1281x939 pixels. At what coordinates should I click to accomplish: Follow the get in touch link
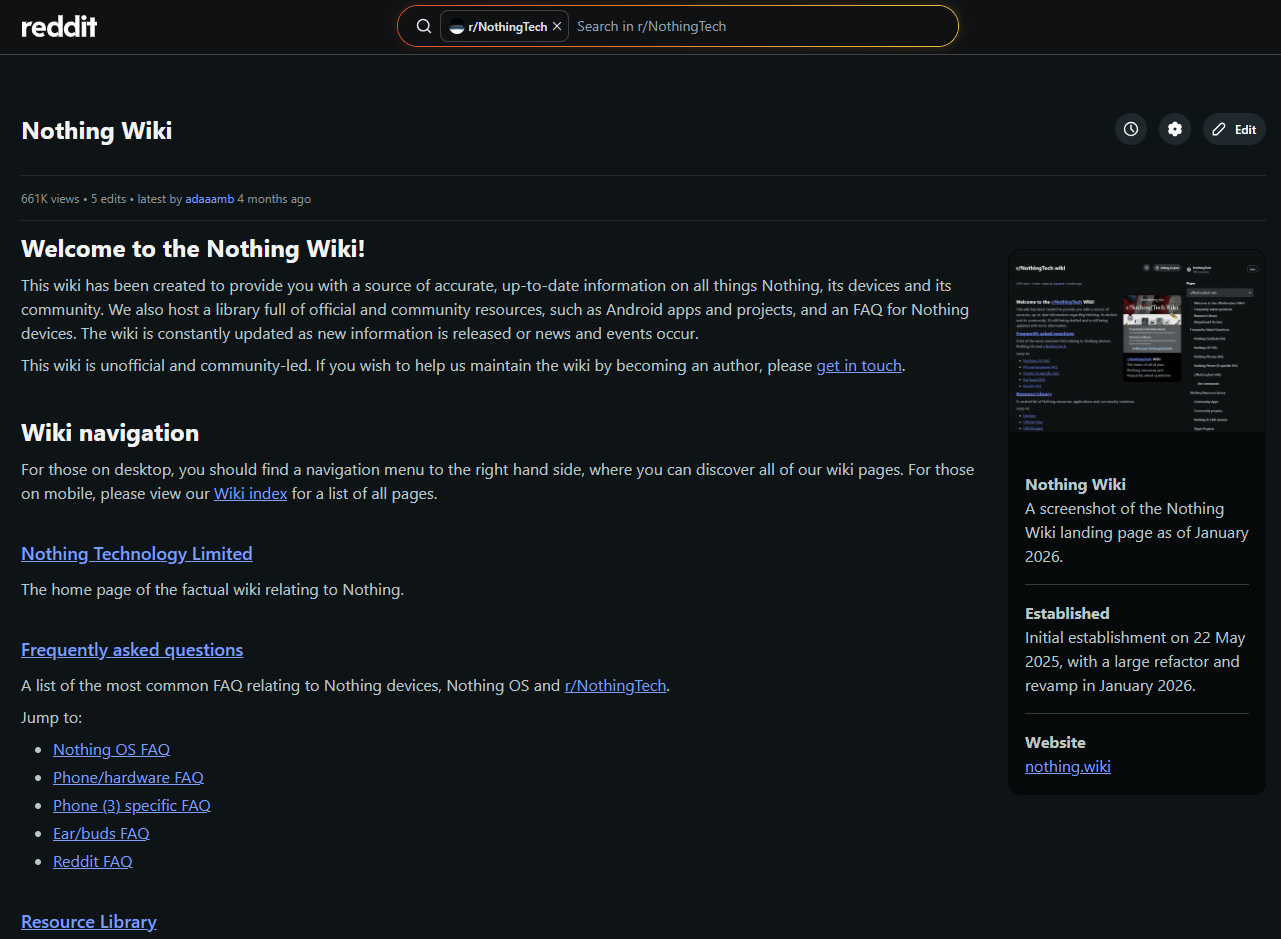859,366
